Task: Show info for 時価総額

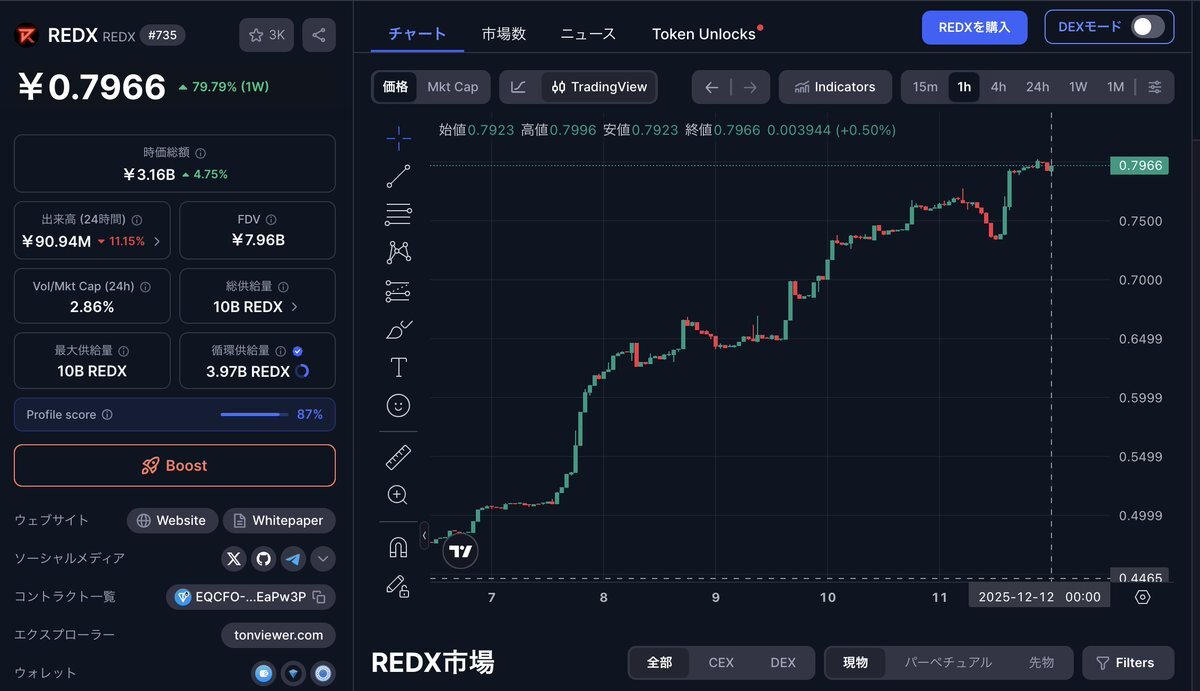Action: tap(201, 154)
